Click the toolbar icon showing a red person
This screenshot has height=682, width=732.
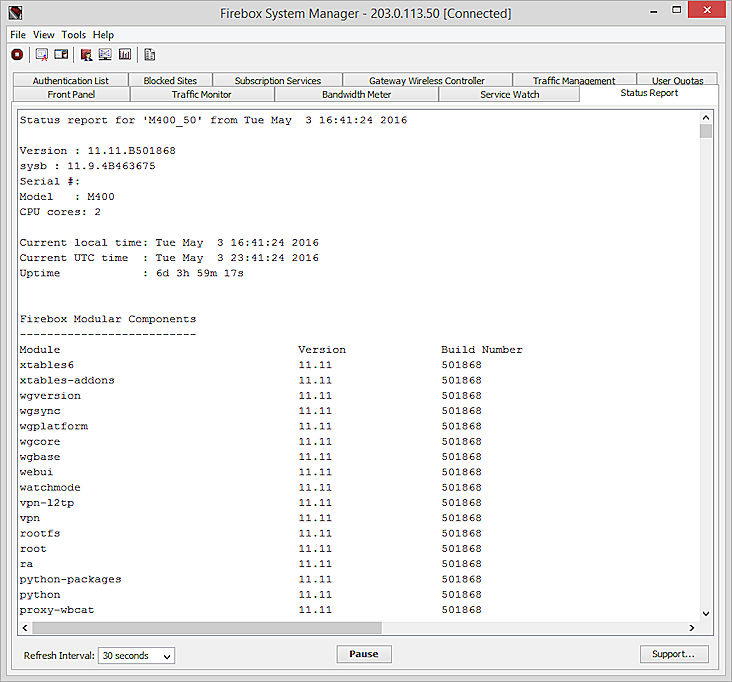pyautogui.click(x=87, y=55)
